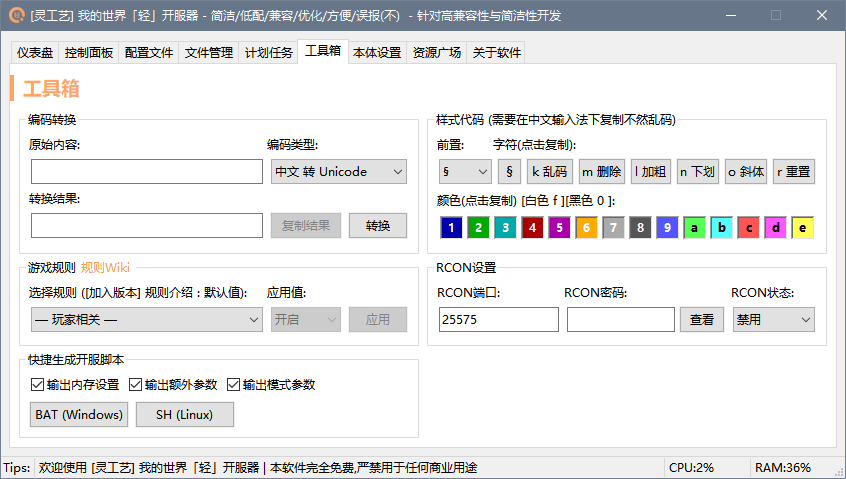
Task: Copy the l bold style code
Action: click(x=651, y=172)
